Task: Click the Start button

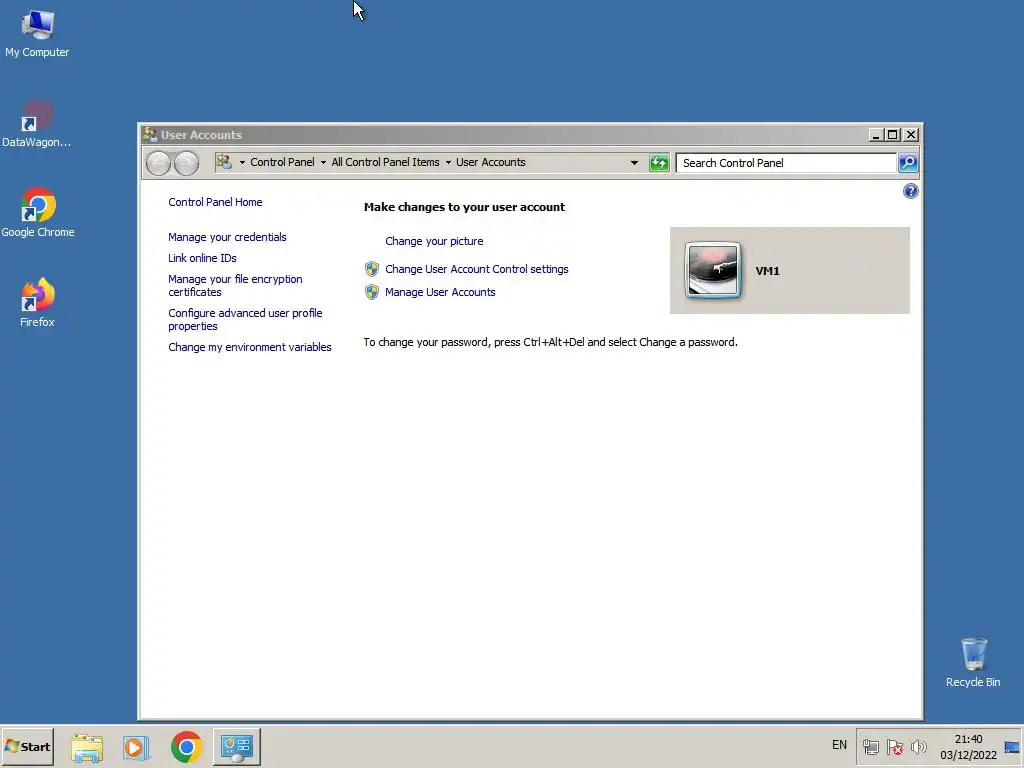Action: coord(27,746)
